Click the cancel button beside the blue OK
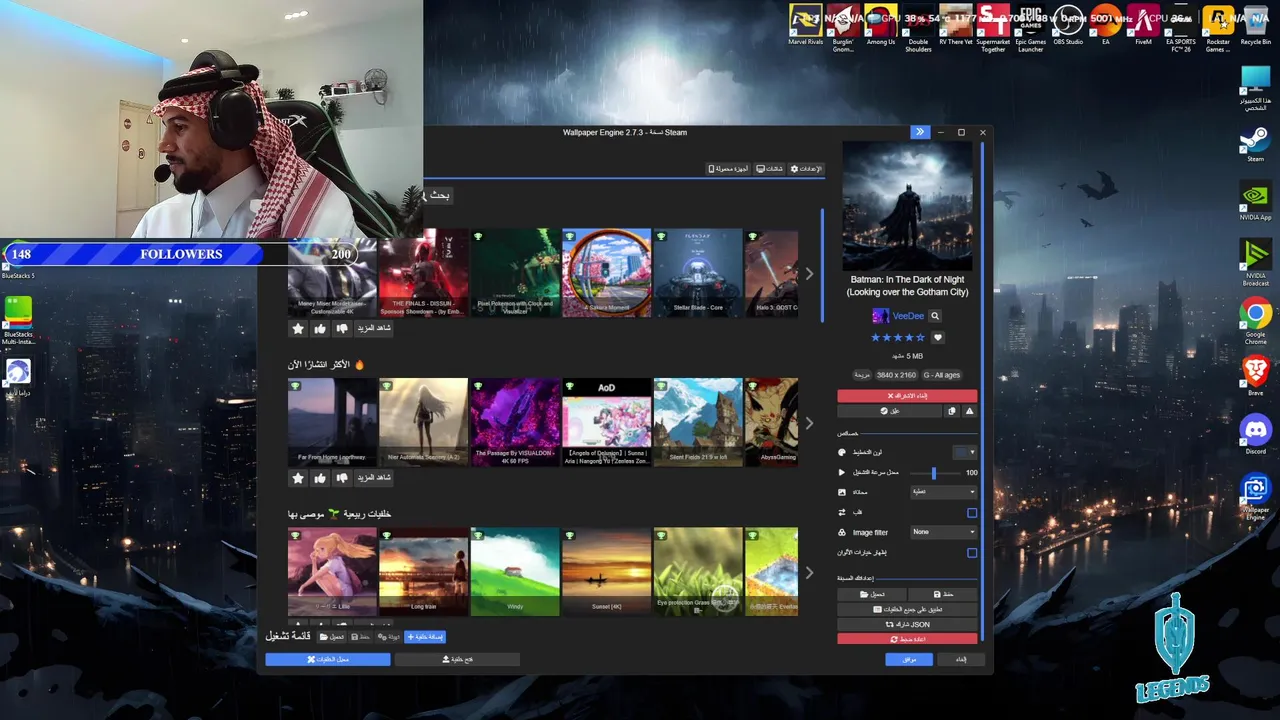Screen dimensions: 1280x720 (960, 659)
